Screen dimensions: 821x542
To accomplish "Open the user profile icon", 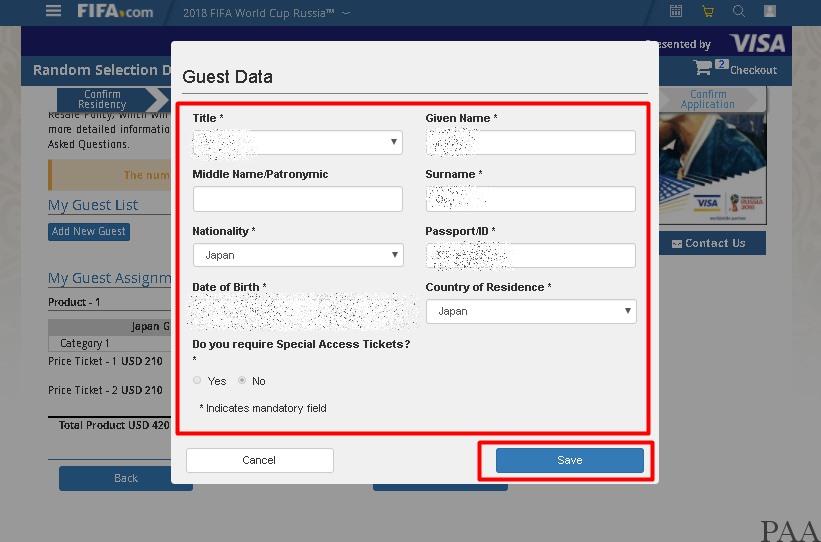I will (x=770, y=11).
